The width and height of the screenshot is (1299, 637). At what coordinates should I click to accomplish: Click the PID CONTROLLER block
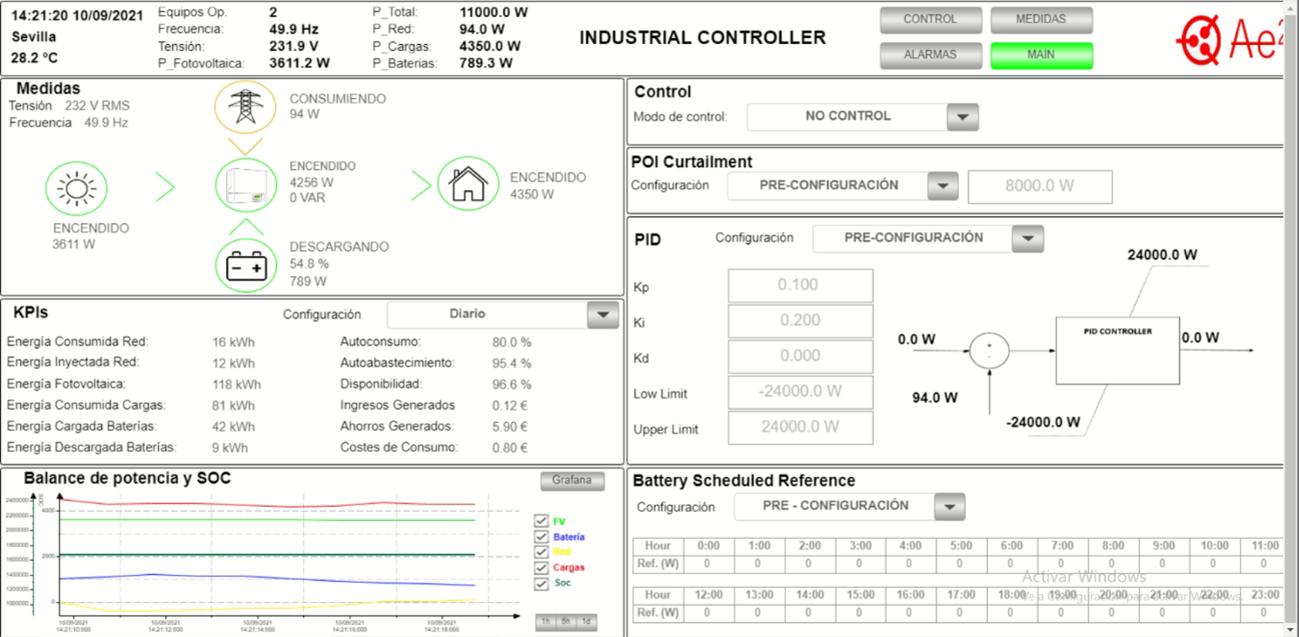click(x=1118, y=350)
